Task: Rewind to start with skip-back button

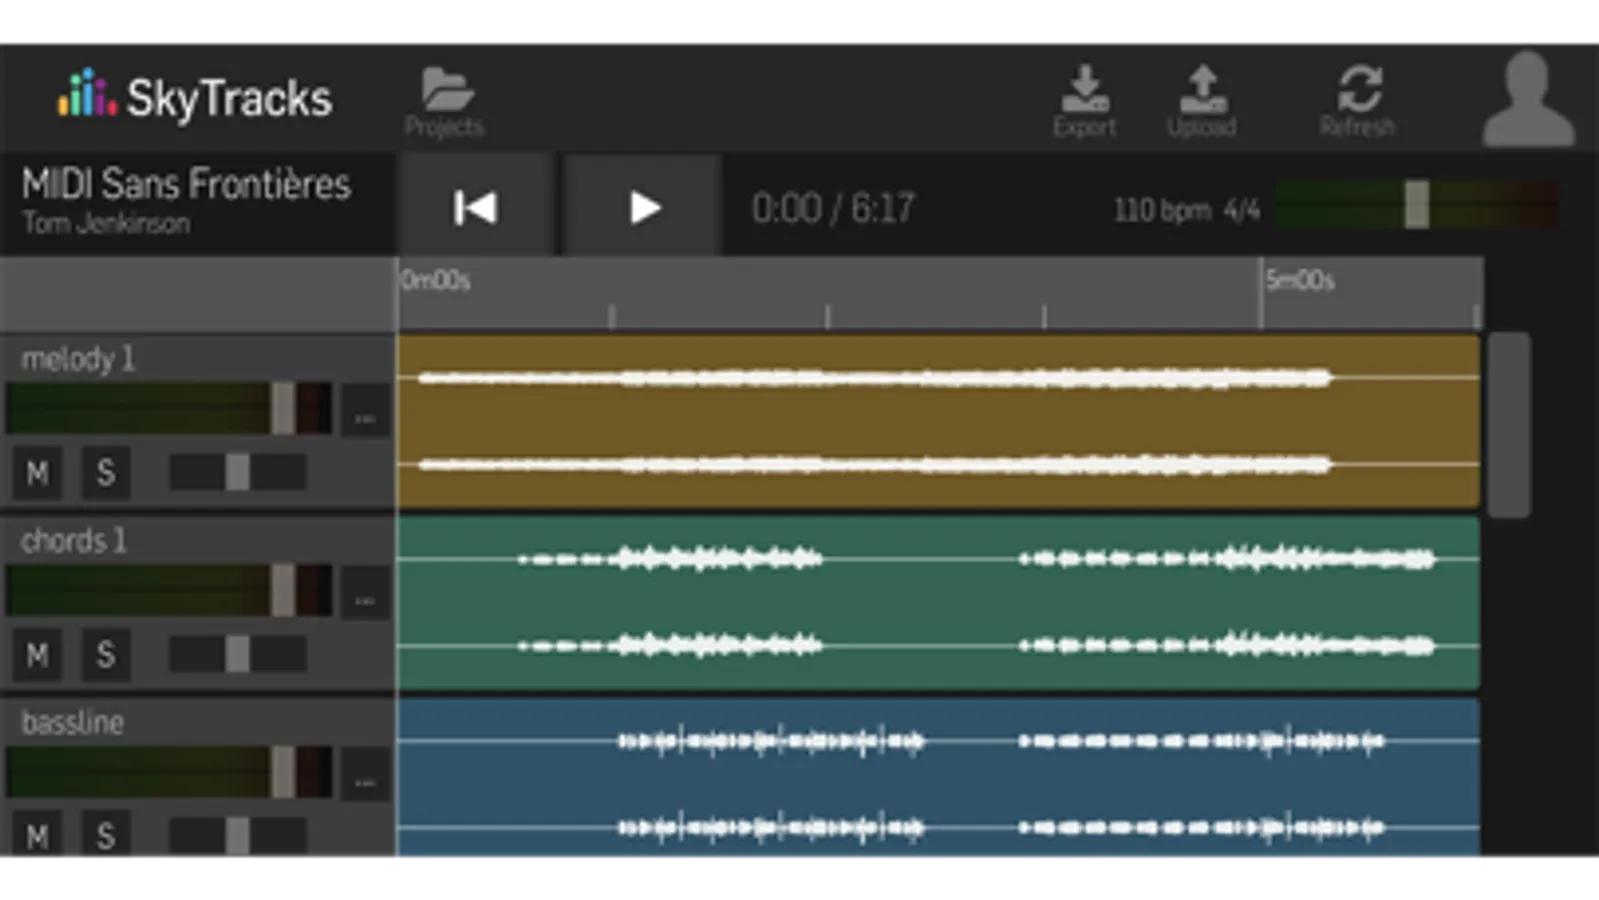Action: coord(475,207)
